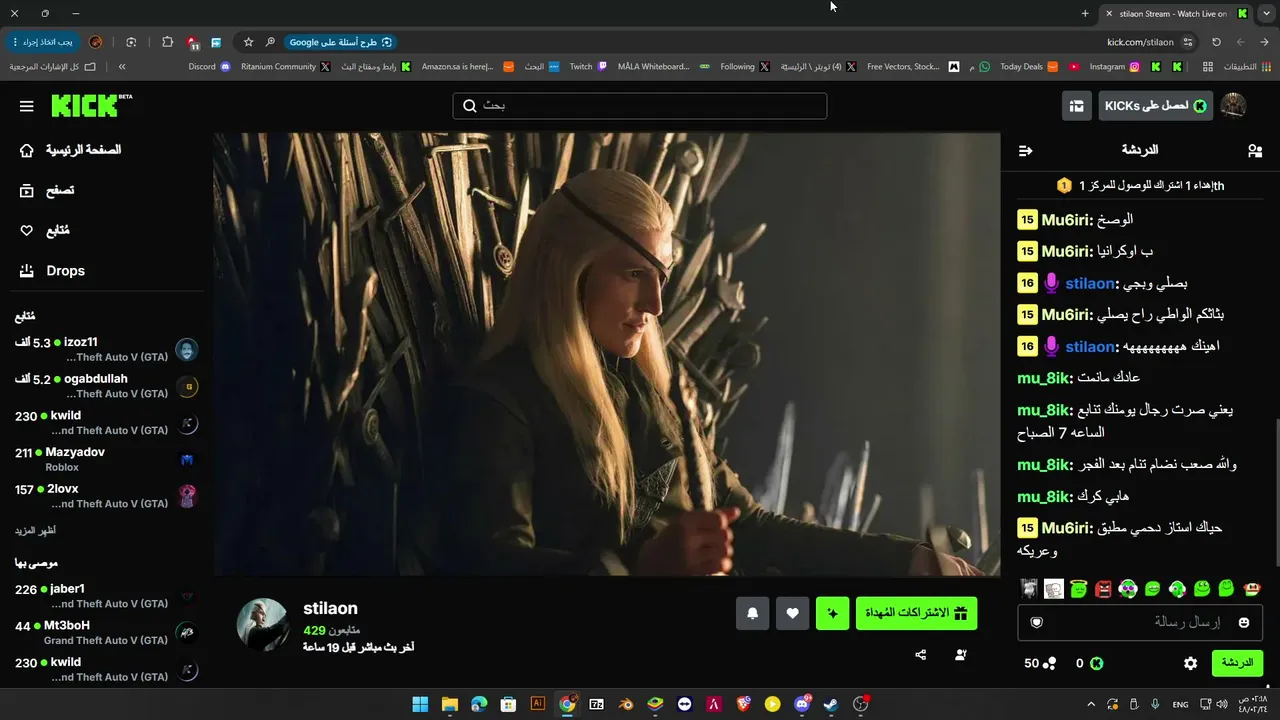Select the stilaon Stream browser tab
Viewport: 1280px width, 720px height.
1175,13
